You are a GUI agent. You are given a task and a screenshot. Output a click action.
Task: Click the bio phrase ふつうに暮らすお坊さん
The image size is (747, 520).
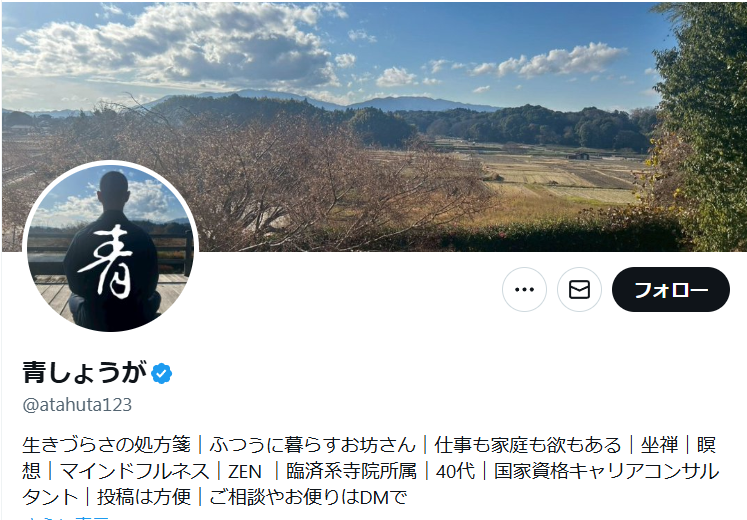pyautogui.click(x=312, y=445)
